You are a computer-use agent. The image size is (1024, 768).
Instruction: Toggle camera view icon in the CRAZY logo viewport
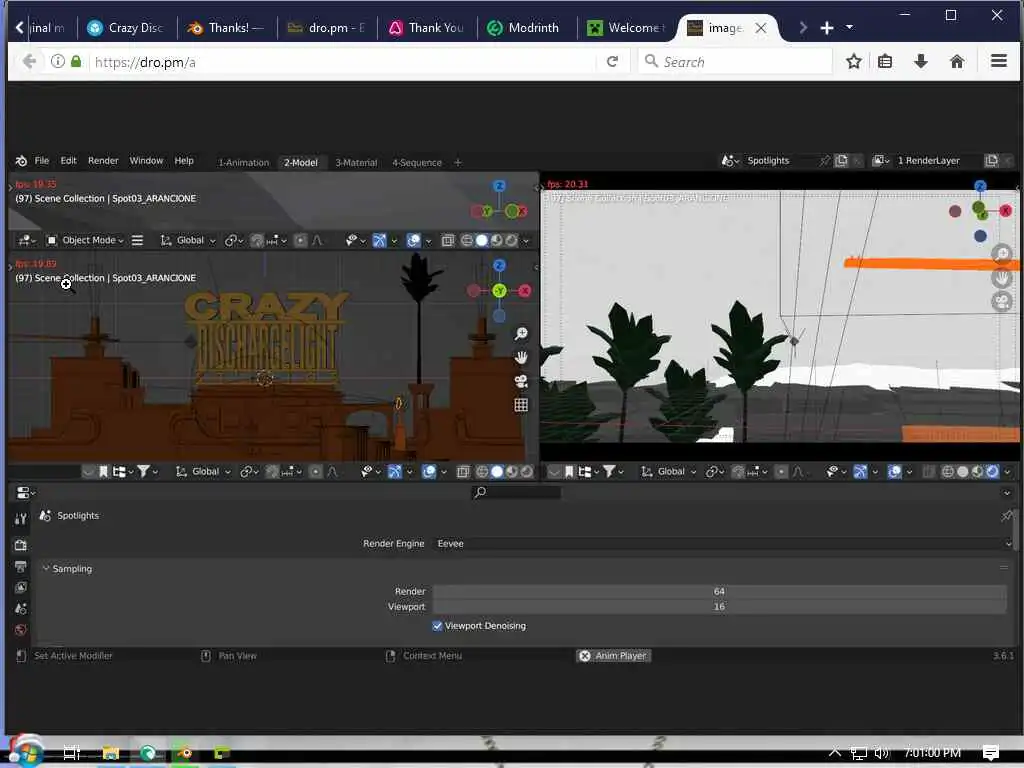click(521, 381)
